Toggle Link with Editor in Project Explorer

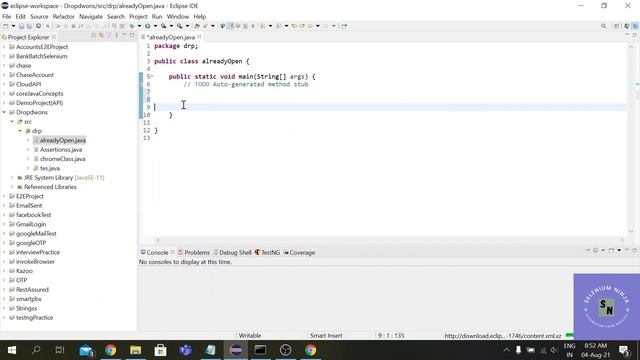click(x=101, y=36)
